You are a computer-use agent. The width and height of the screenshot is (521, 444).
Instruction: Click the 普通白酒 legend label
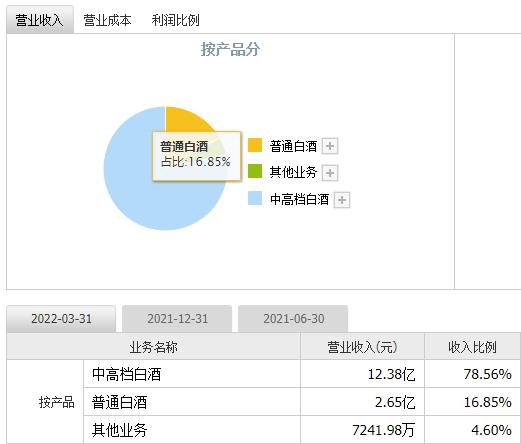(293, 146)
